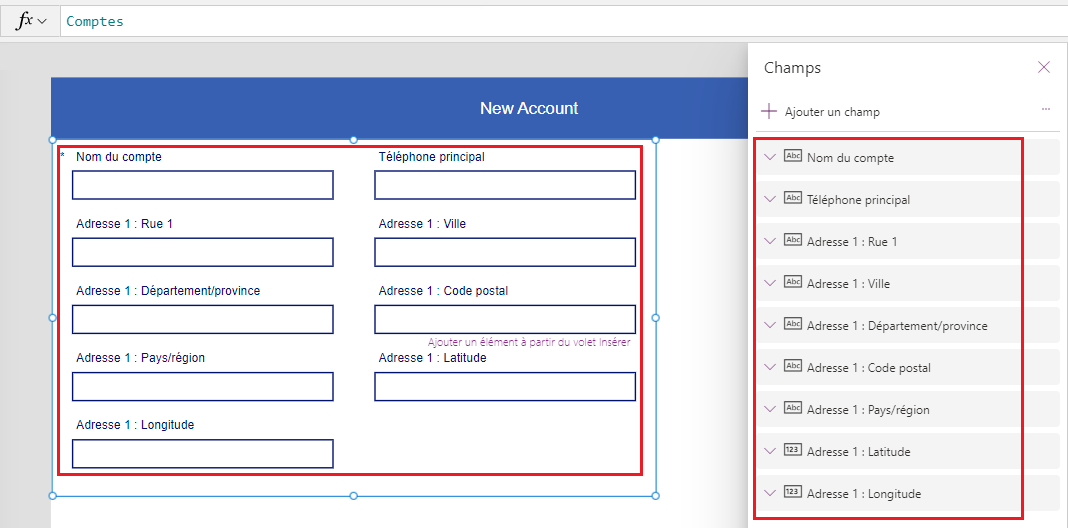This screenshot has width=1068, height=528.
Task: Click the Abc icon beside Adresse 1 : Rue 1
Action: [x=793, y=239]
